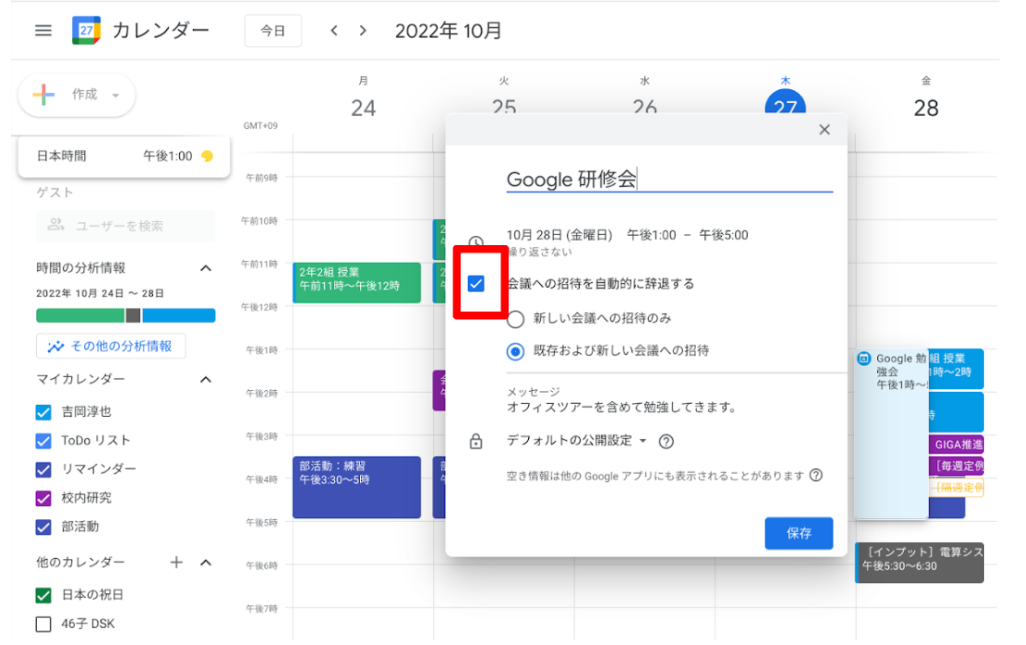The width and height of the screenshot is (1026, 645).
Task: Toggle the 部活動 calendar checkbox
Action: (43, 527)
